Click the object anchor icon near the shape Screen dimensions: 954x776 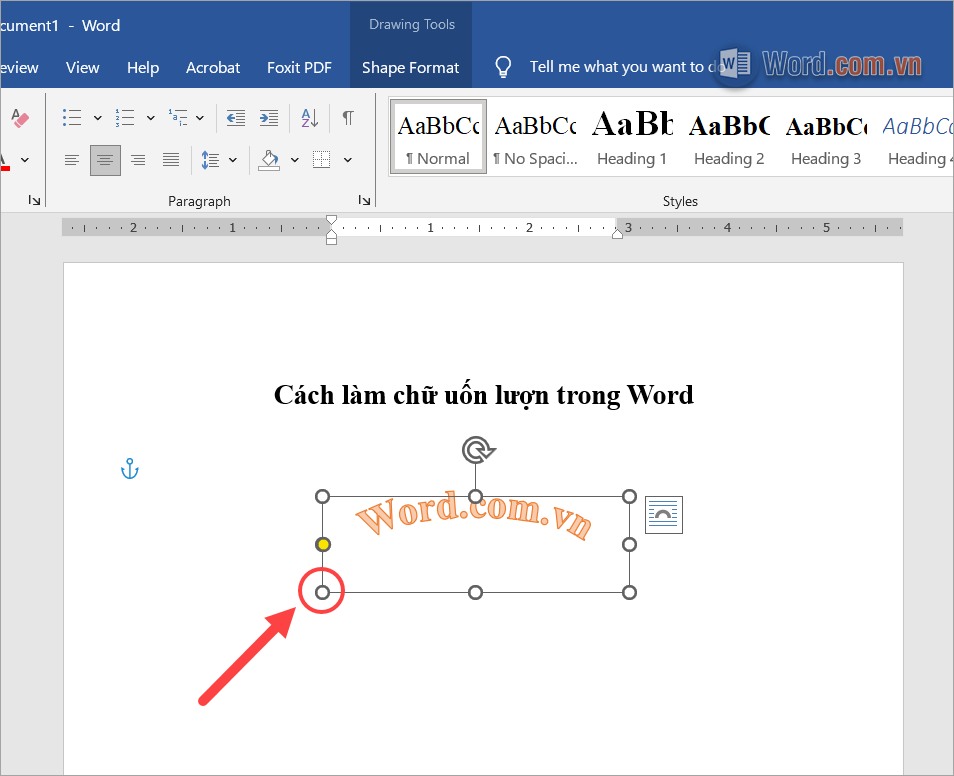click(129, 467)
